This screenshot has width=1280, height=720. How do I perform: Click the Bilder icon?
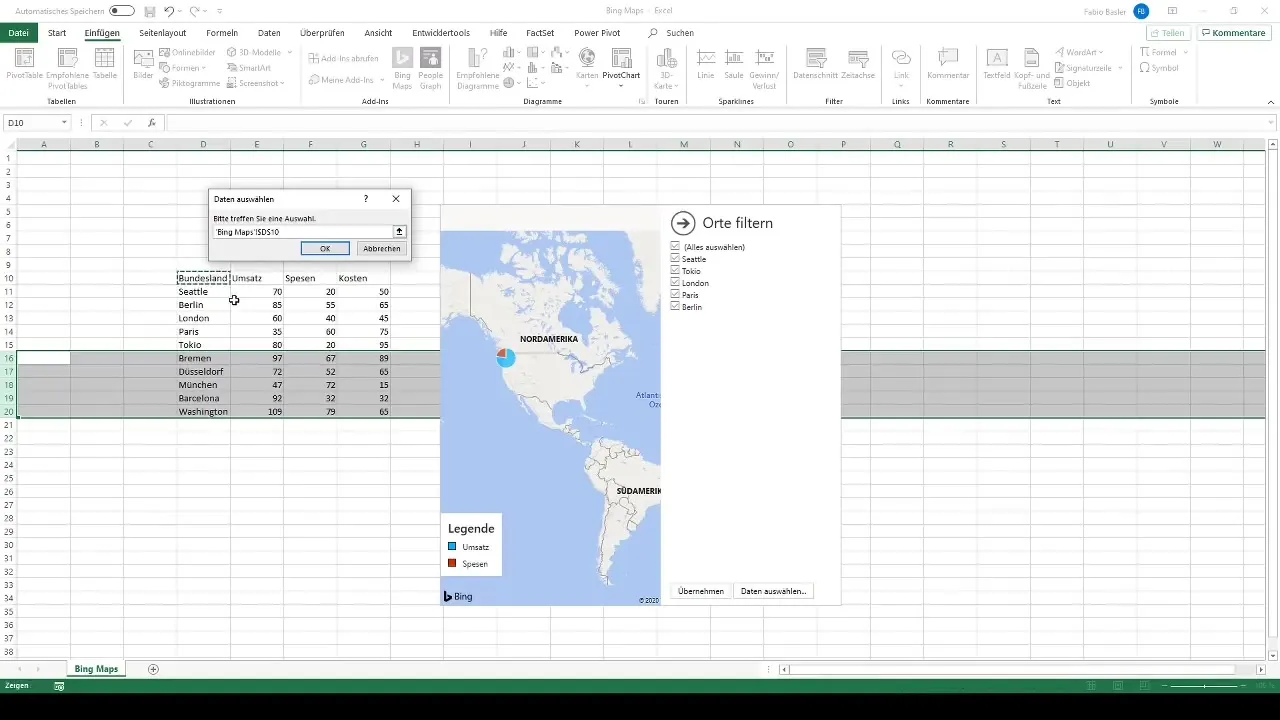point(143,66)
